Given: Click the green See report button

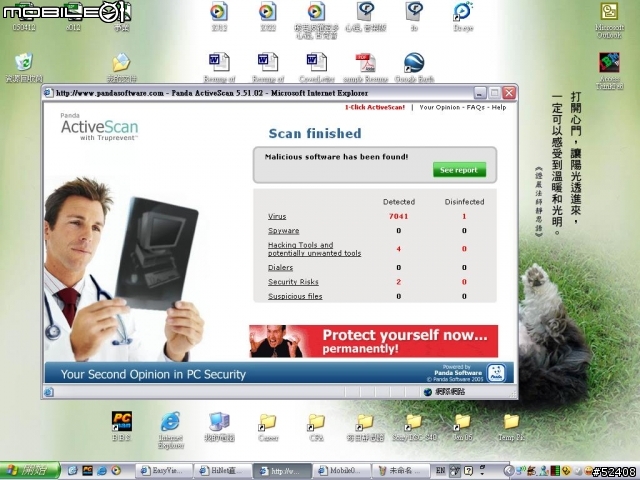Looking at the screenshot, I should [x=459, y=170].
